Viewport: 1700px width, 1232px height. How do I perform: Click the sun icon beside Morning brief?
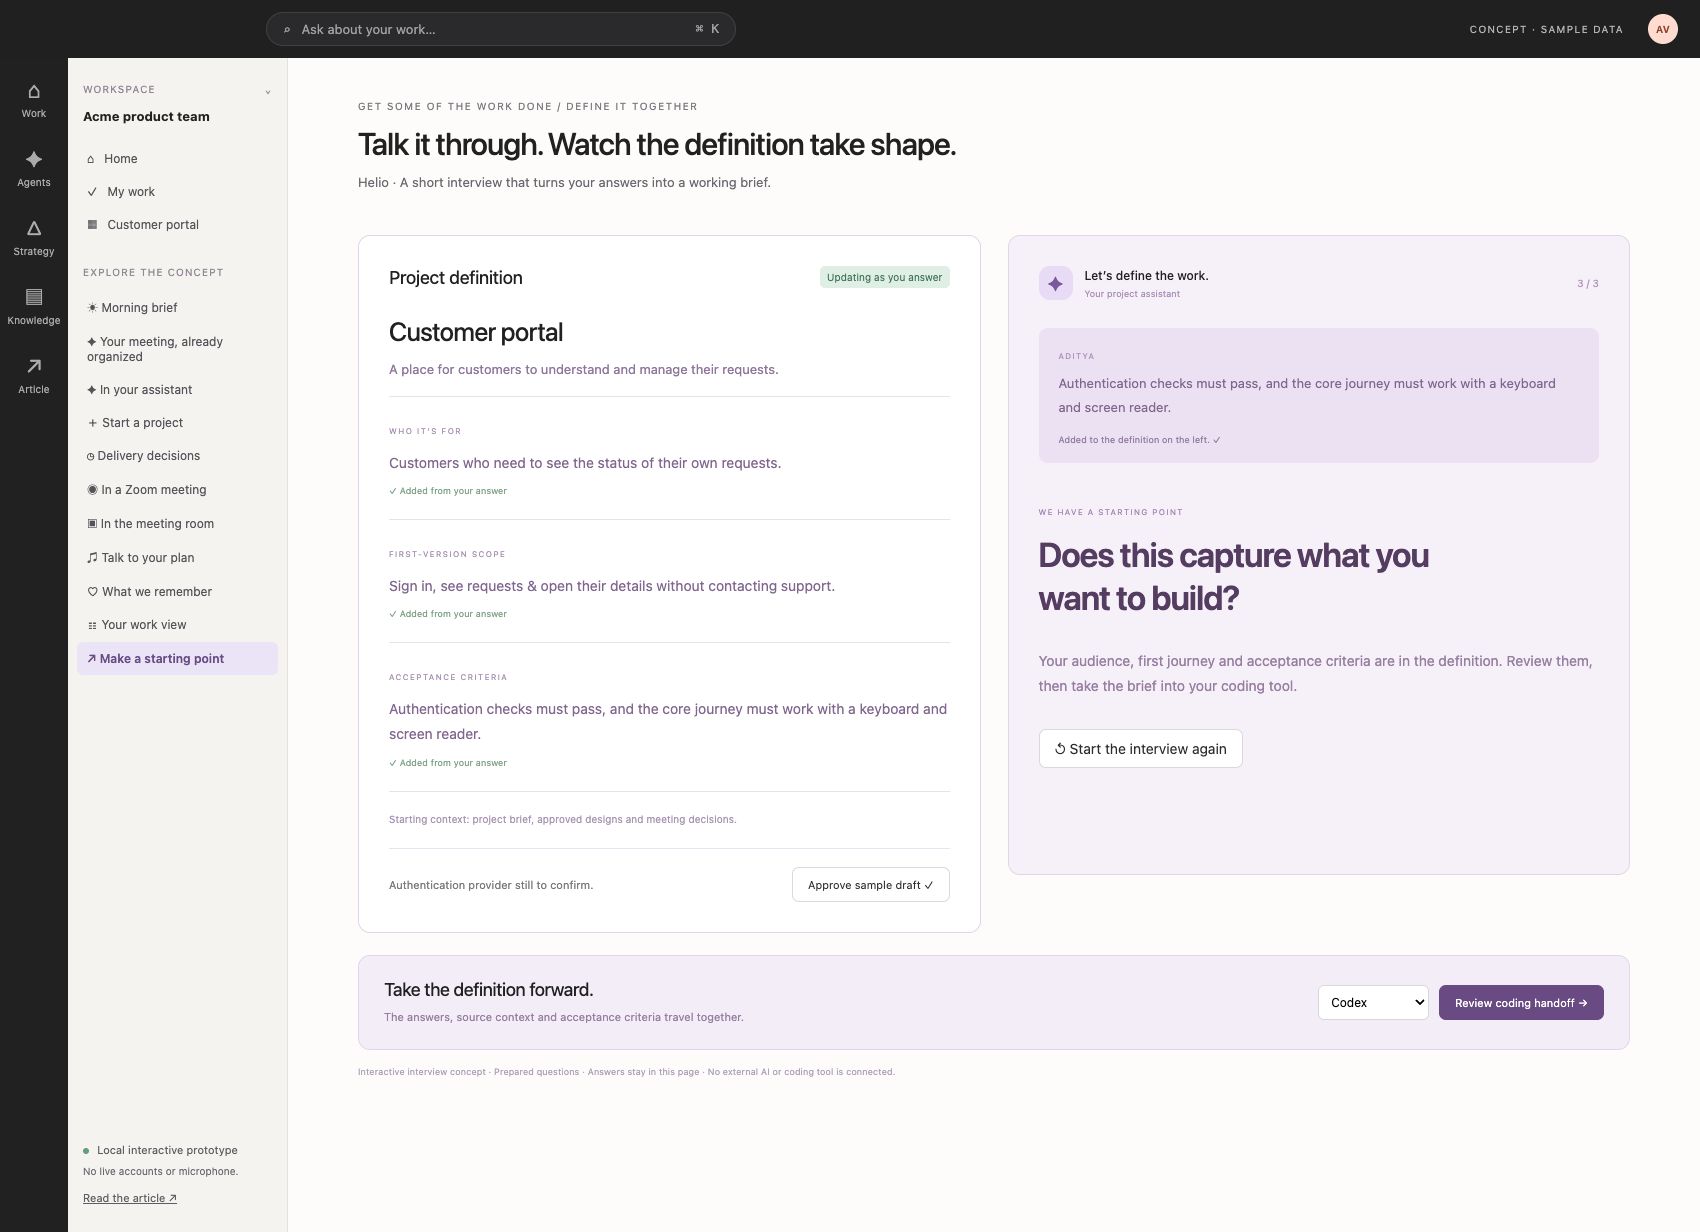click(92, 308)
